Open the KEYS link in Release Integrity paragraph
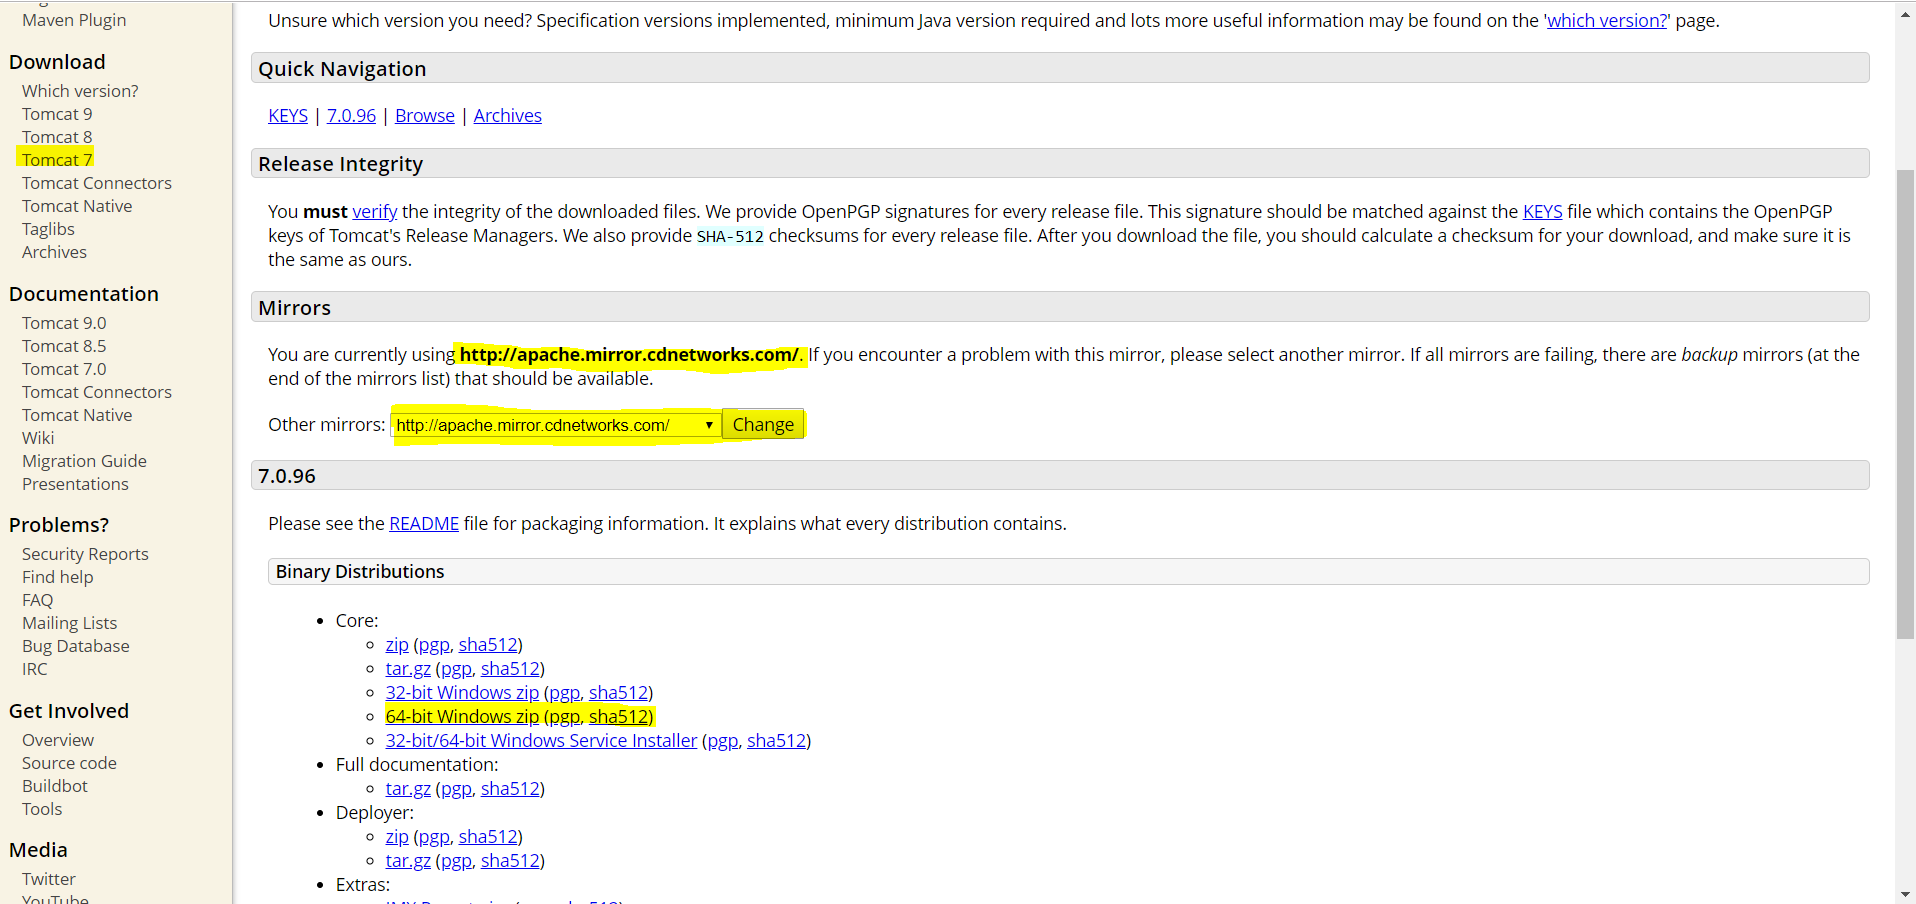Screen dimensions: 1916x904 [x=1542, y=212]
